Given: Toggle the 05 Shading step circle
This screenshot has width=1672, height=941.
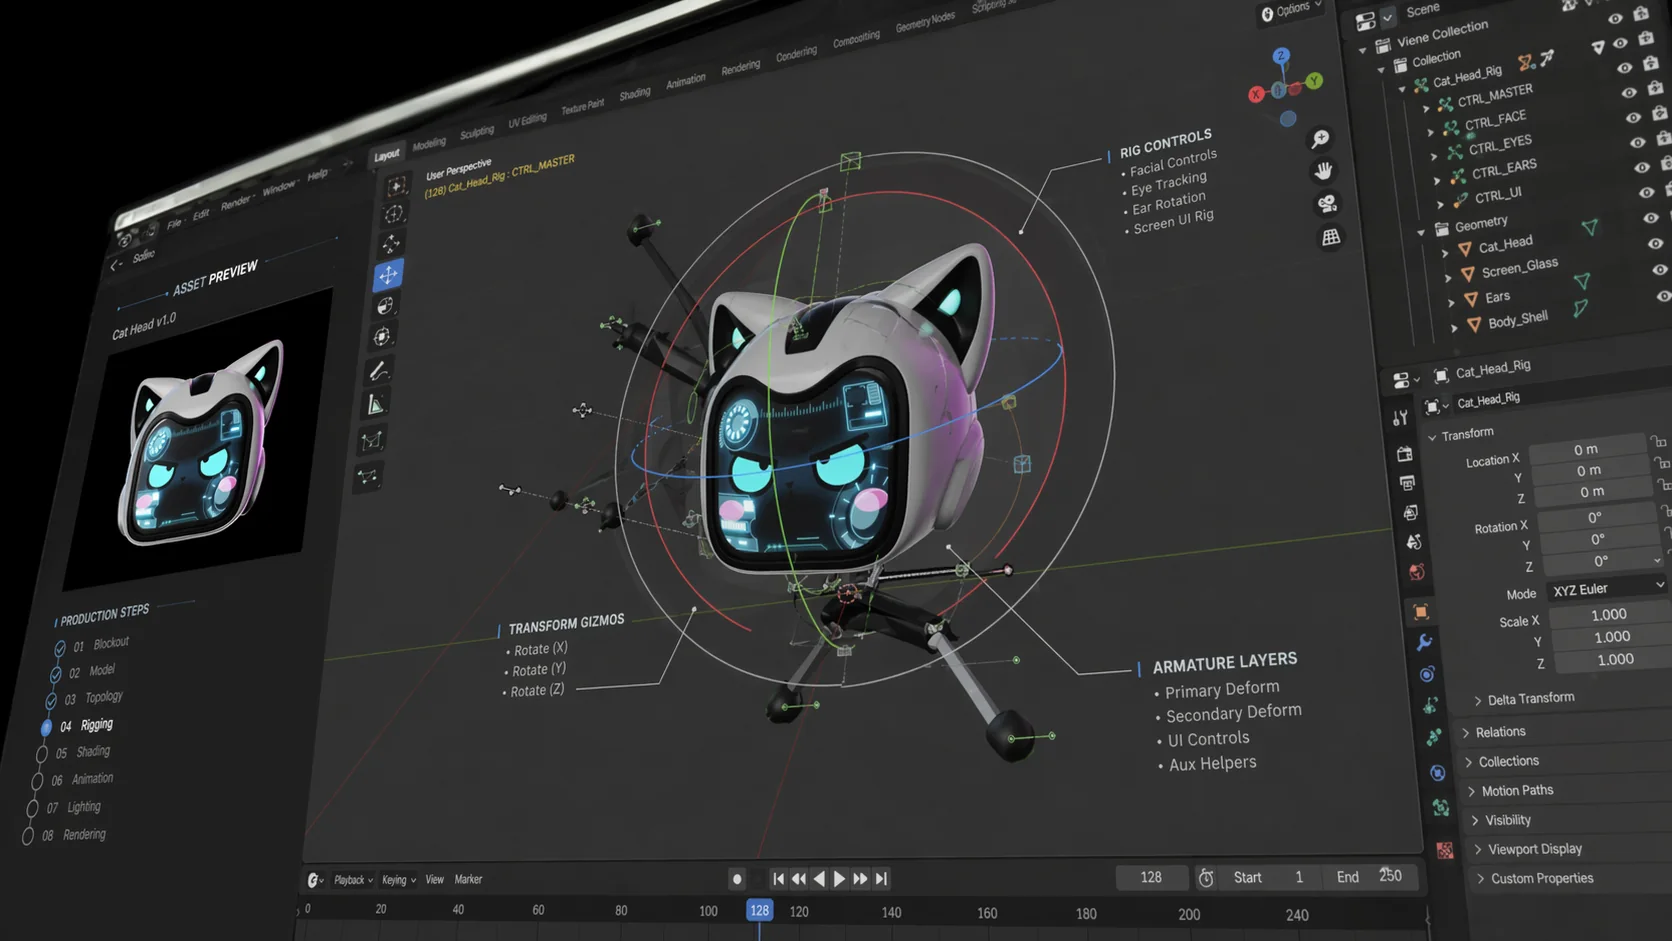Looking at the screenshot, I should pos(42,754).
